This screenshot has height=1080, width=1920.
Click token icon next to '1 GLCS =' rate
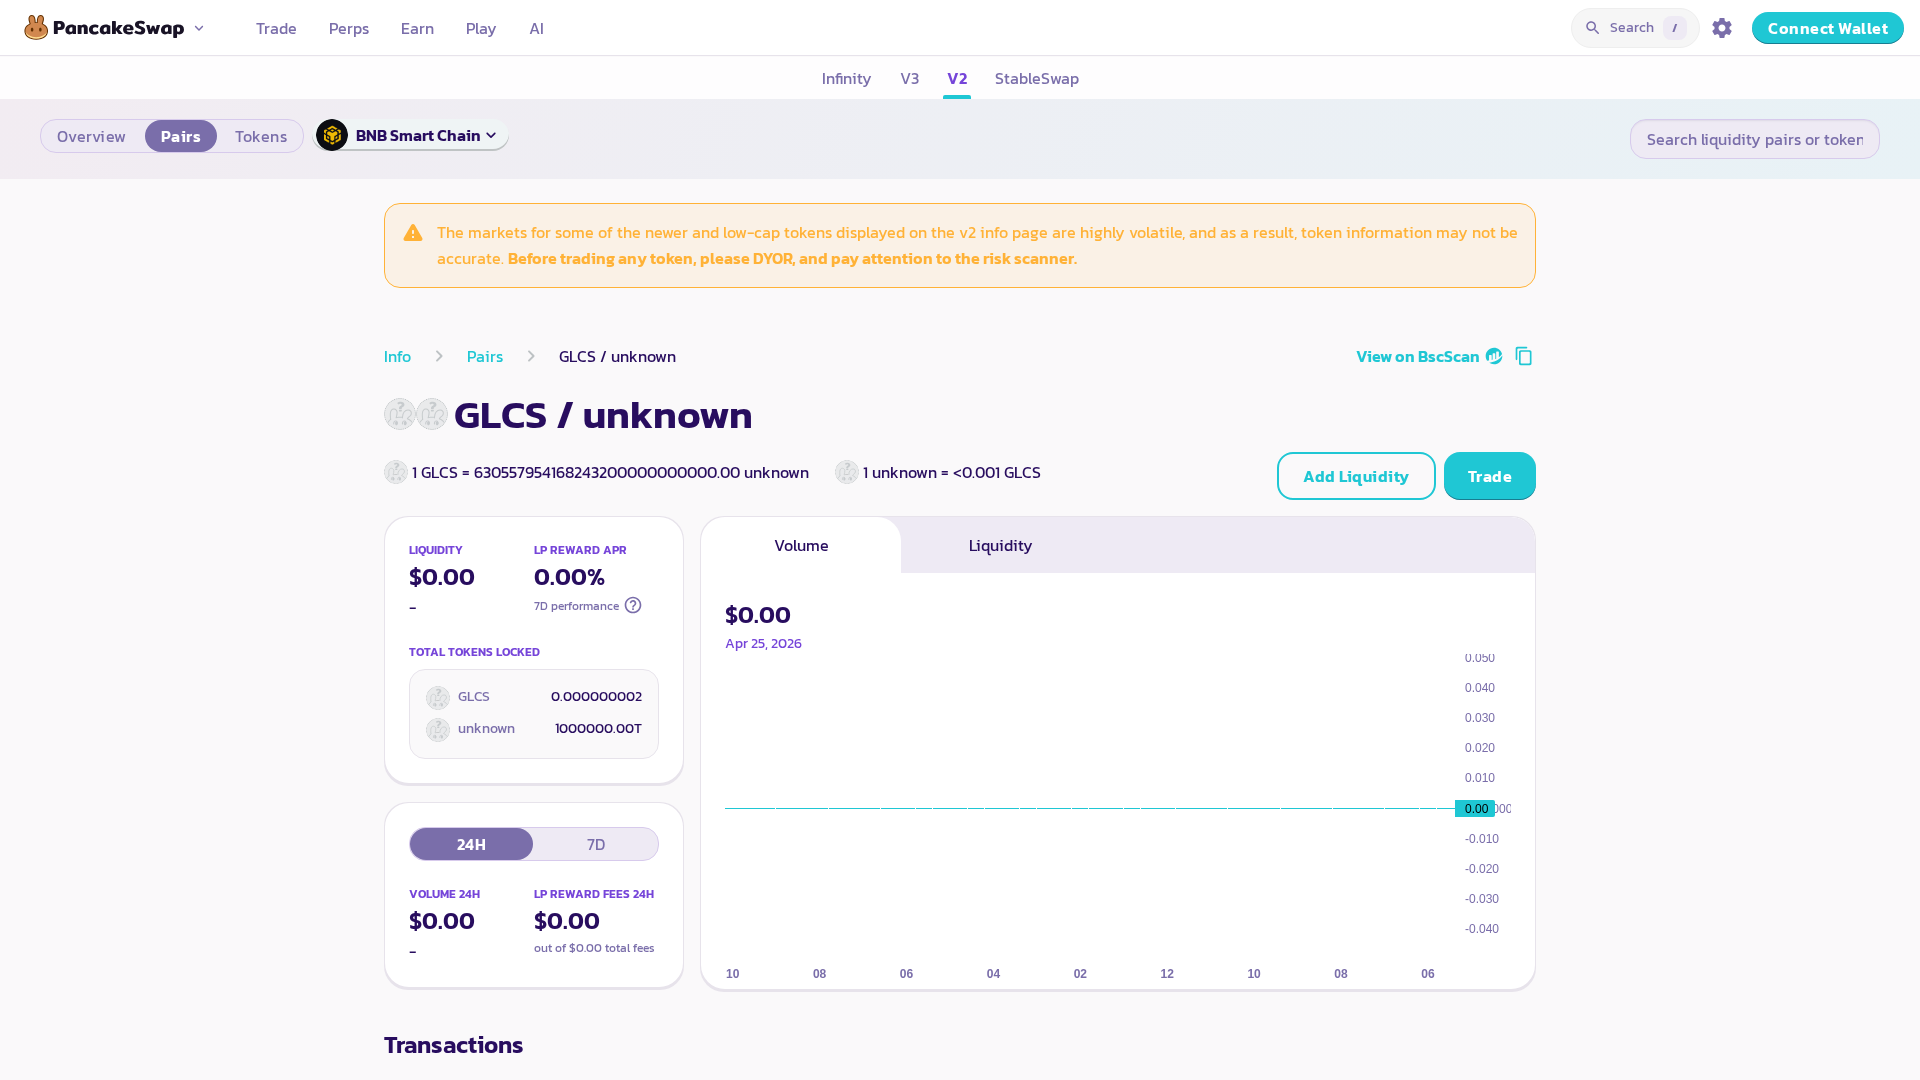[x=396, y=472]
